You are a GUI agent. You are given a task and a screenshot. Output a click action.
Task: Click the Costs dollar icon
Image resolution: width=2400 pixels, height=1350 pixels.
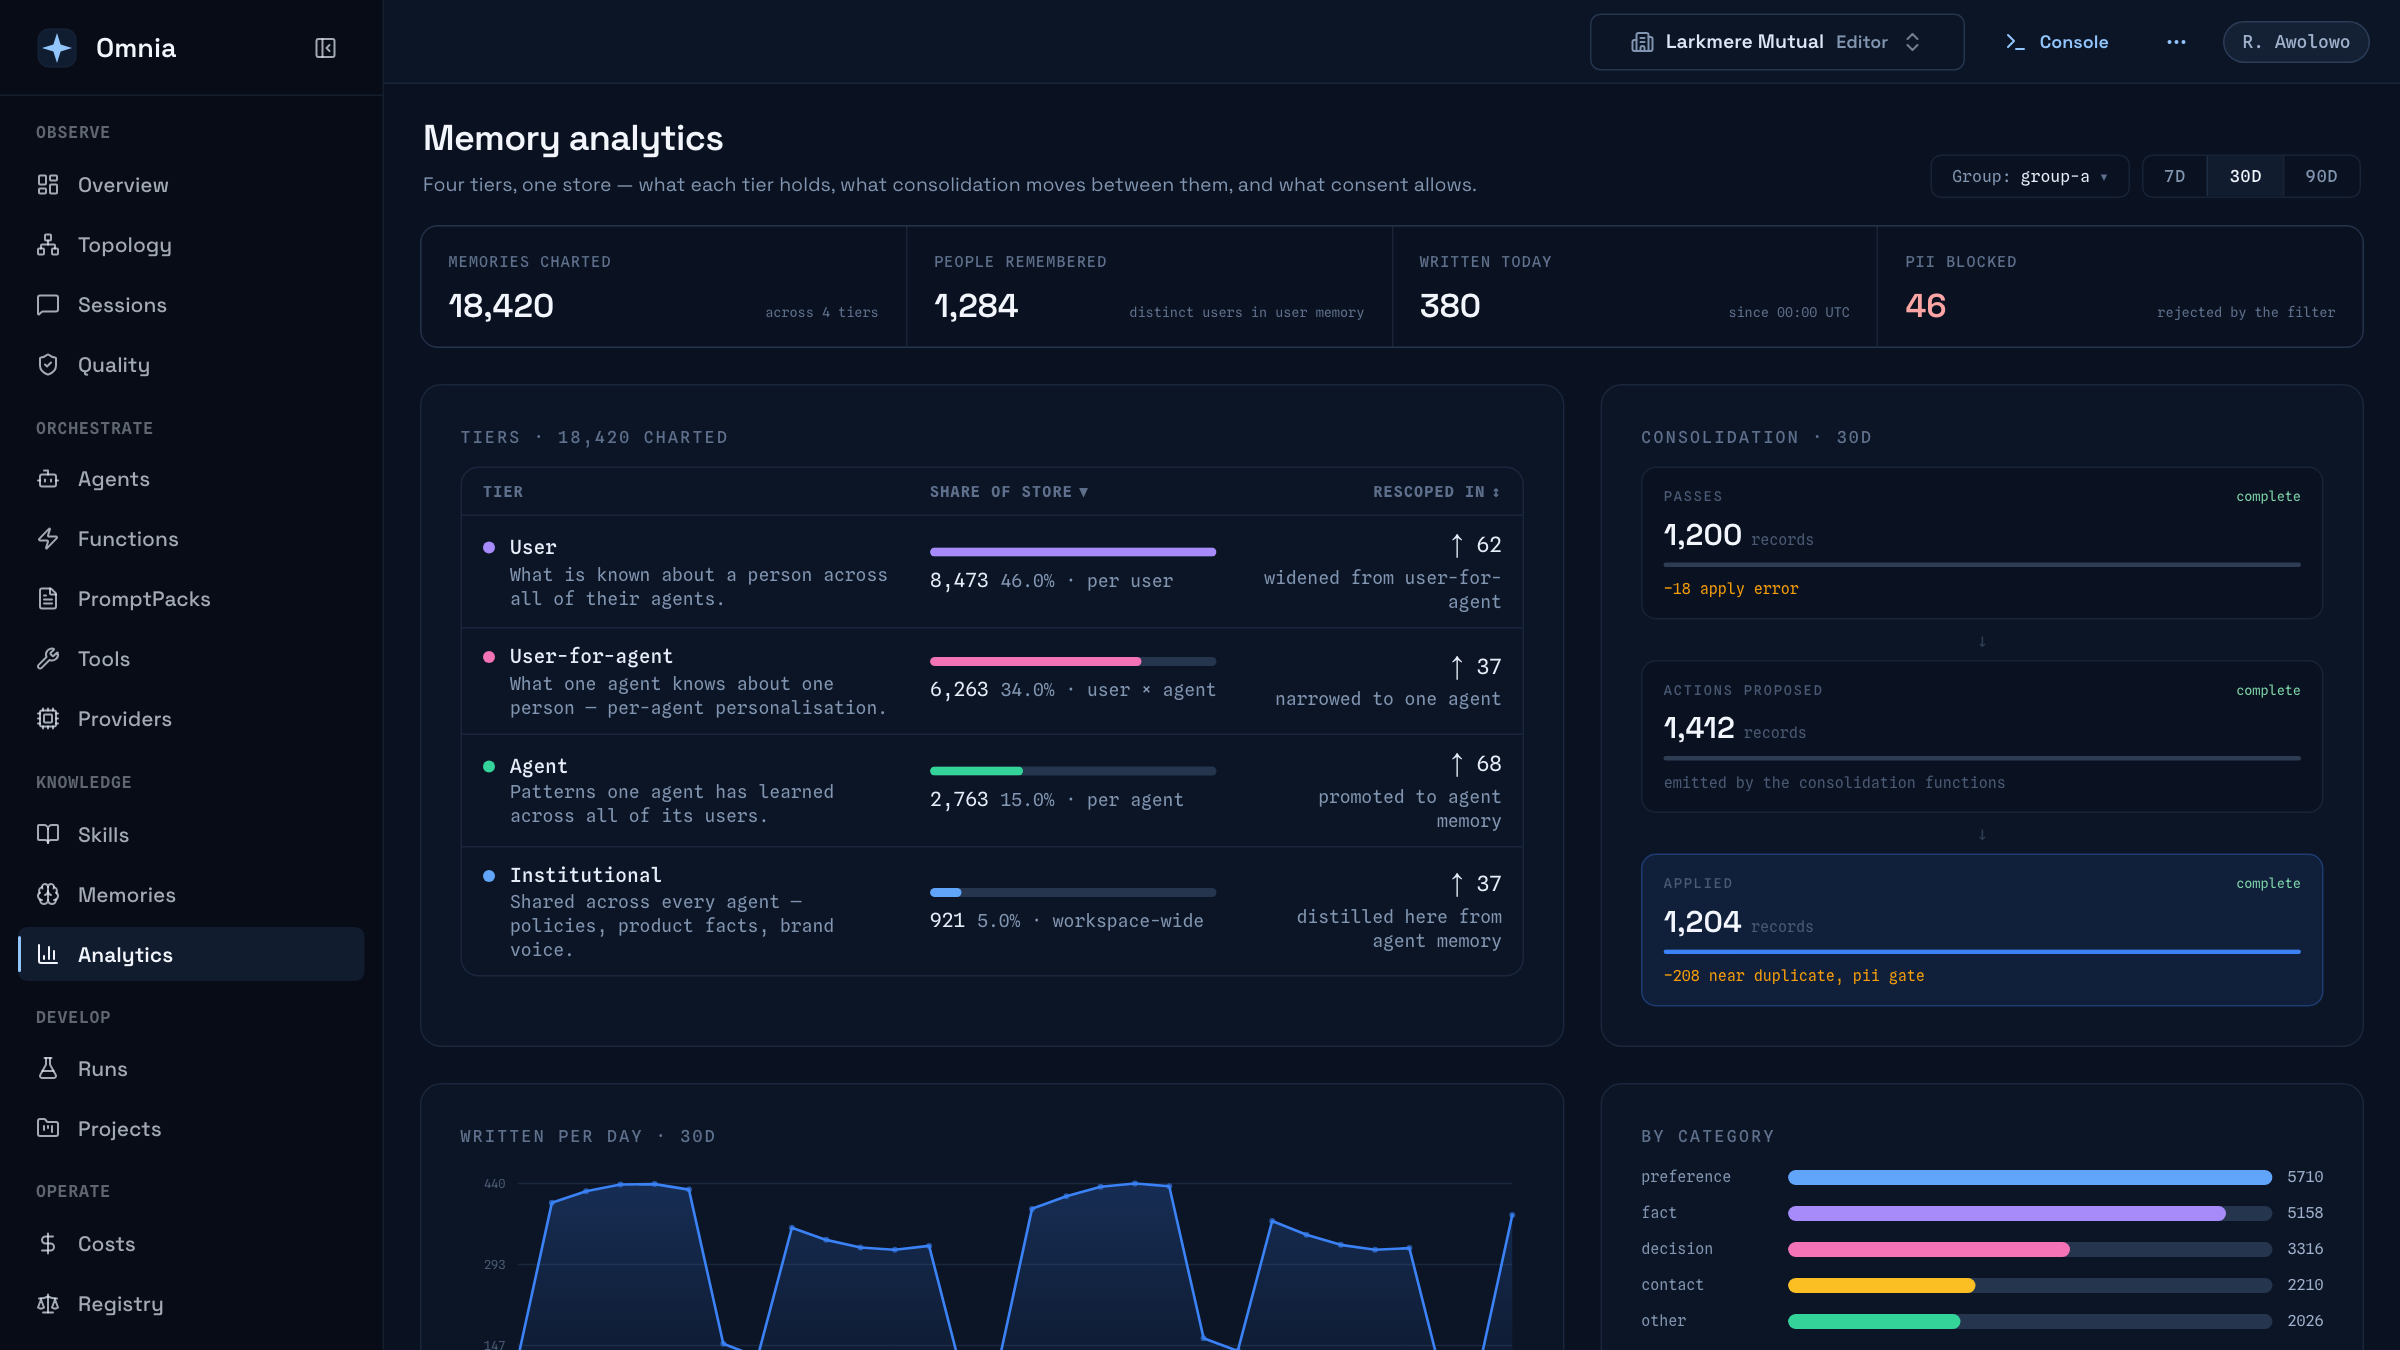click(48, 1244)
